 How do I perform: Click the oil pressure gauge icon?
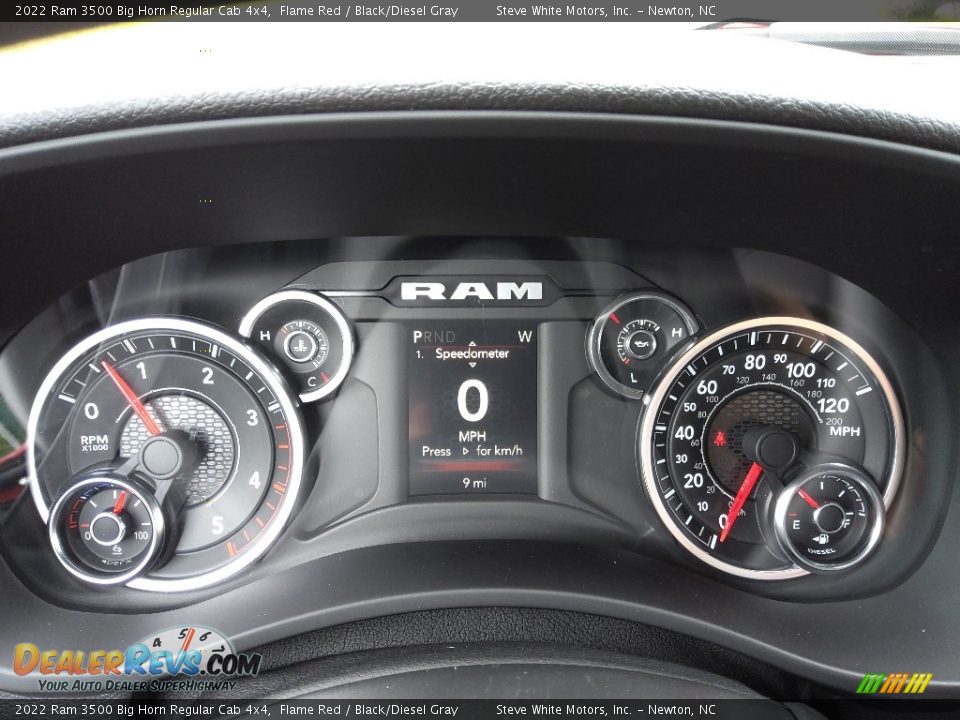[641, 343]
